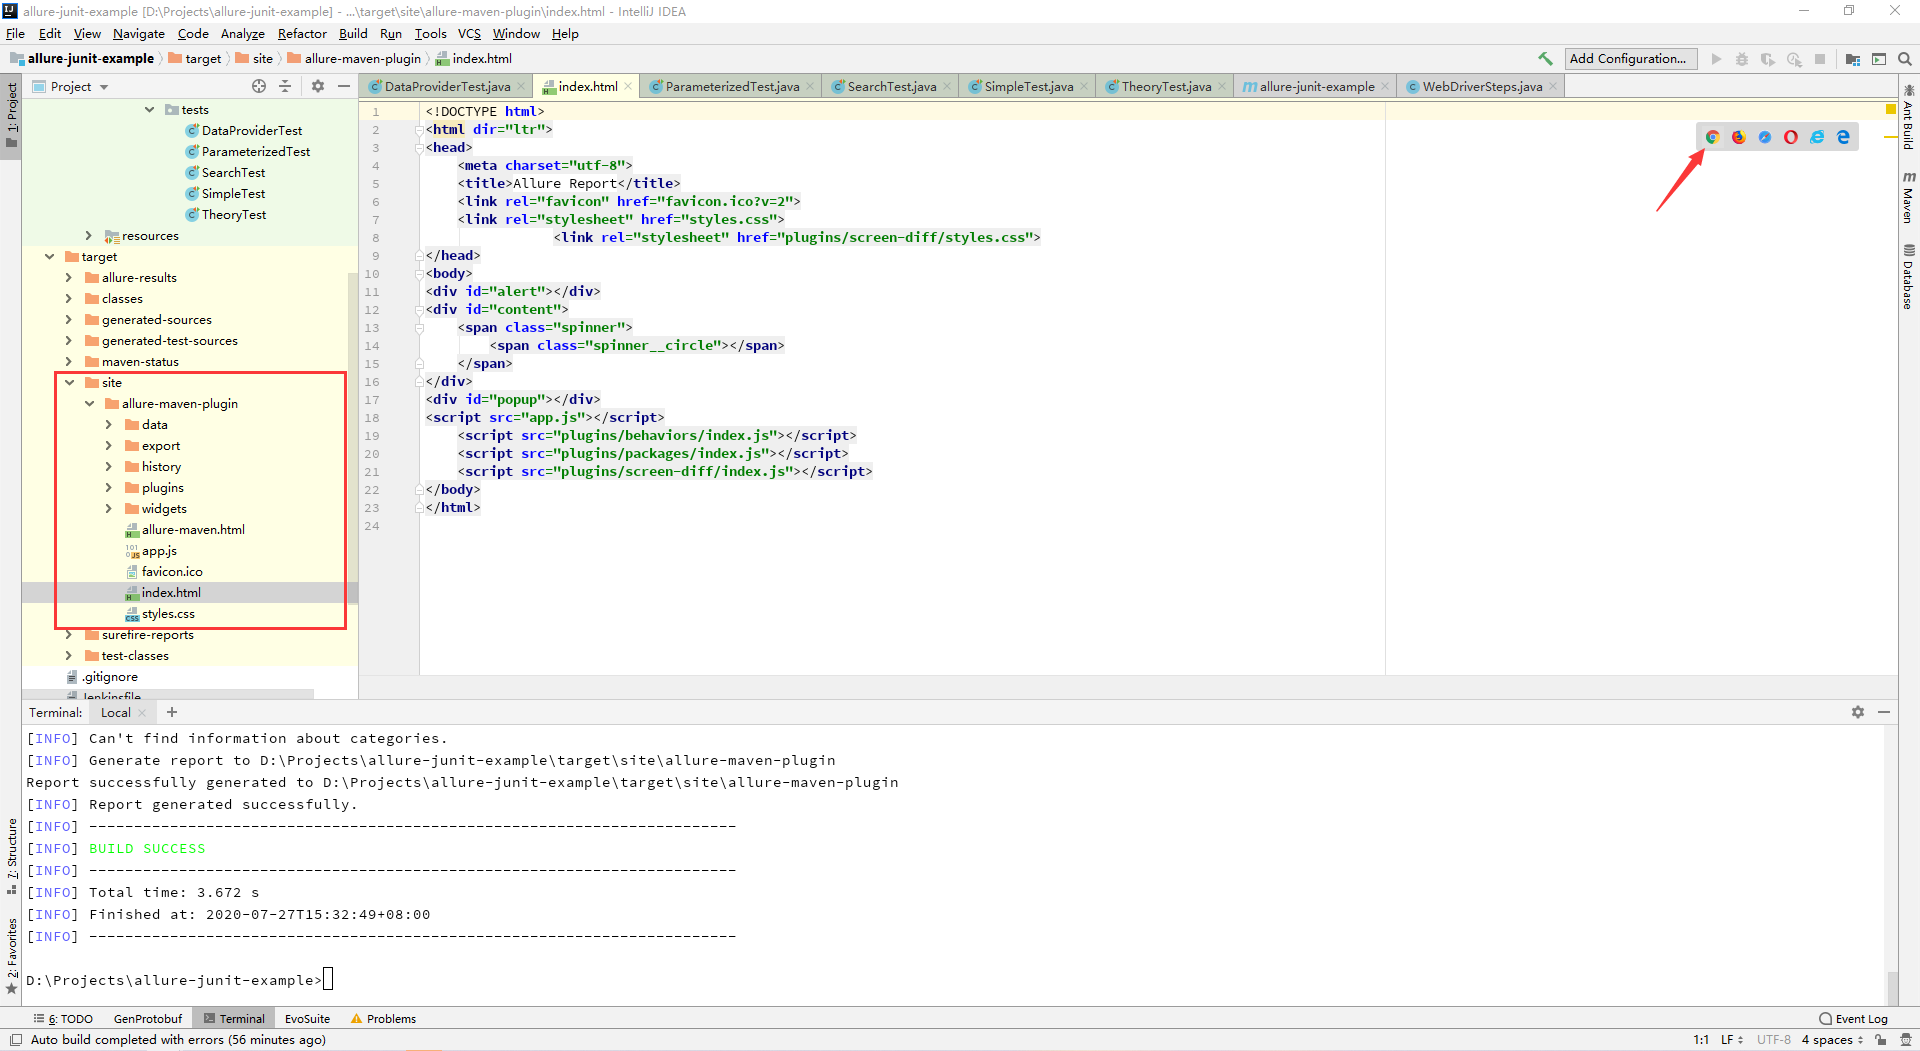1920x1051 pixels.
Task: Add a new terminal session tab
Action: [x=172, y=712]
